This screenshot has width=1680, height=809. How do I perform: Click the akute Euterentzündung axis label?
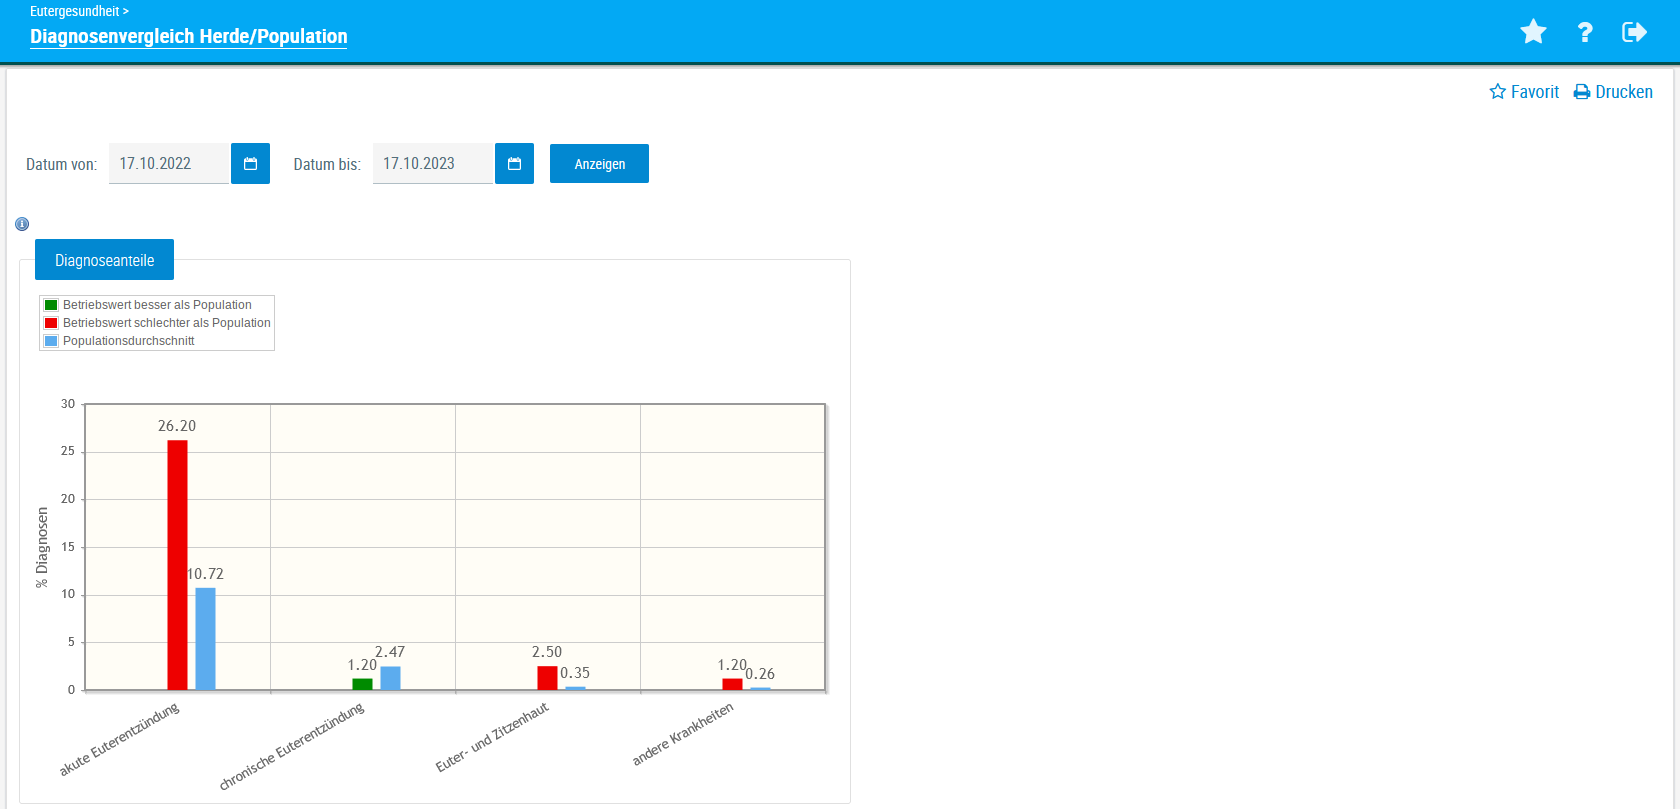[x=120, y=739]
